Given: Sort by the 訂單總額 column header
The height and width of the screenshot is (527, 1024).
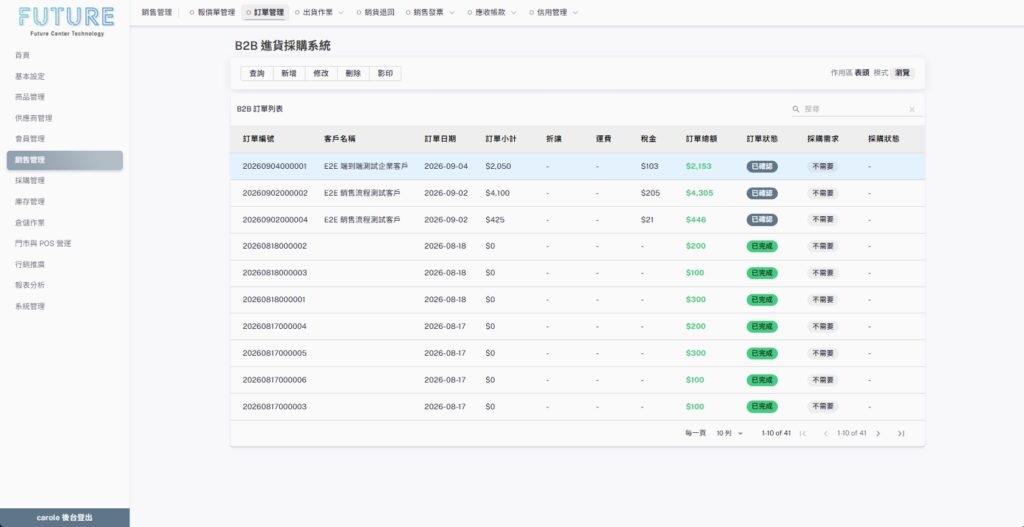Looking at the screenshot, I should tap(701, 139).
